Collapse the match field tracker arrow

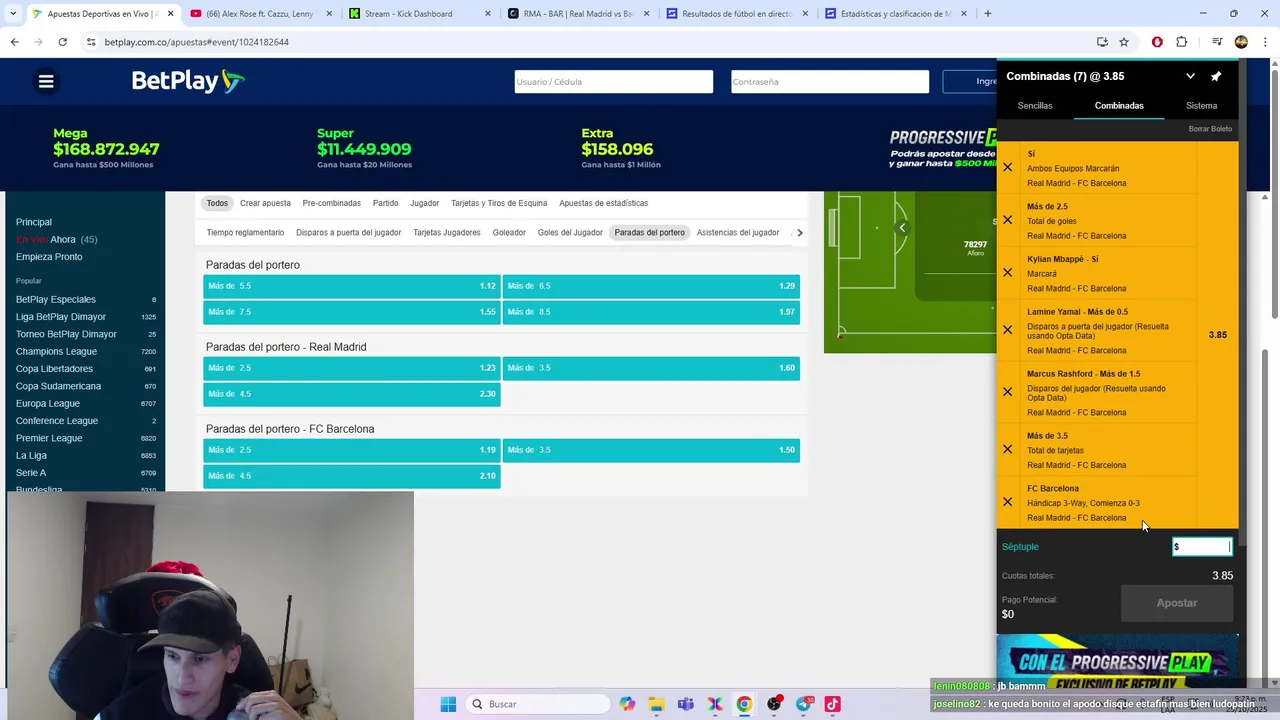coord(901,228)
